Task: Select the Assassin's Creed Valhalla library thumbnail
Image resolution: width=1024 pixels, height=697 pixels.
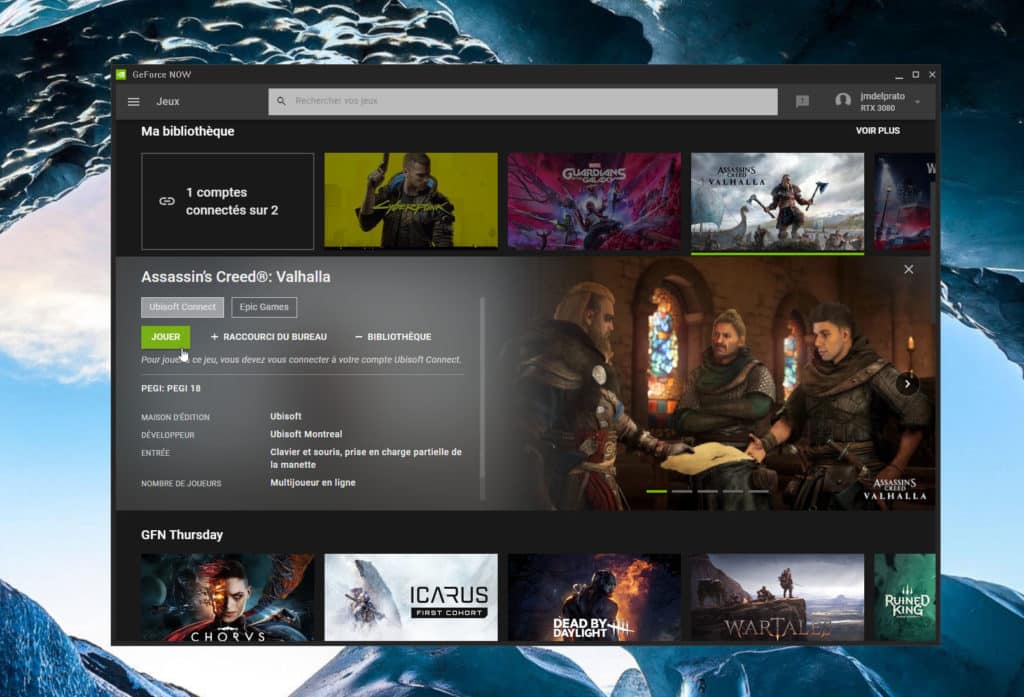Action: (777, 201)
